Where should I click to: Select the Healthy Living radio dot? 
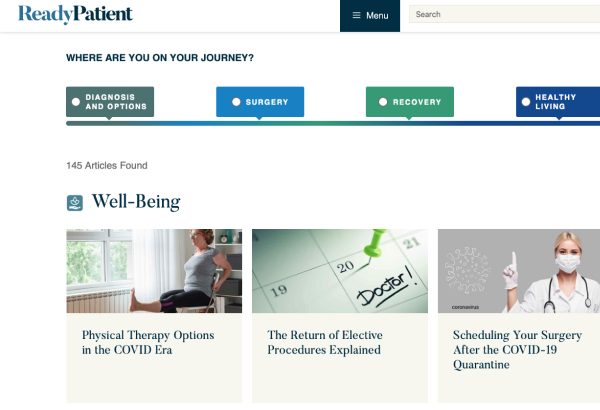click(x=524, y=102)
